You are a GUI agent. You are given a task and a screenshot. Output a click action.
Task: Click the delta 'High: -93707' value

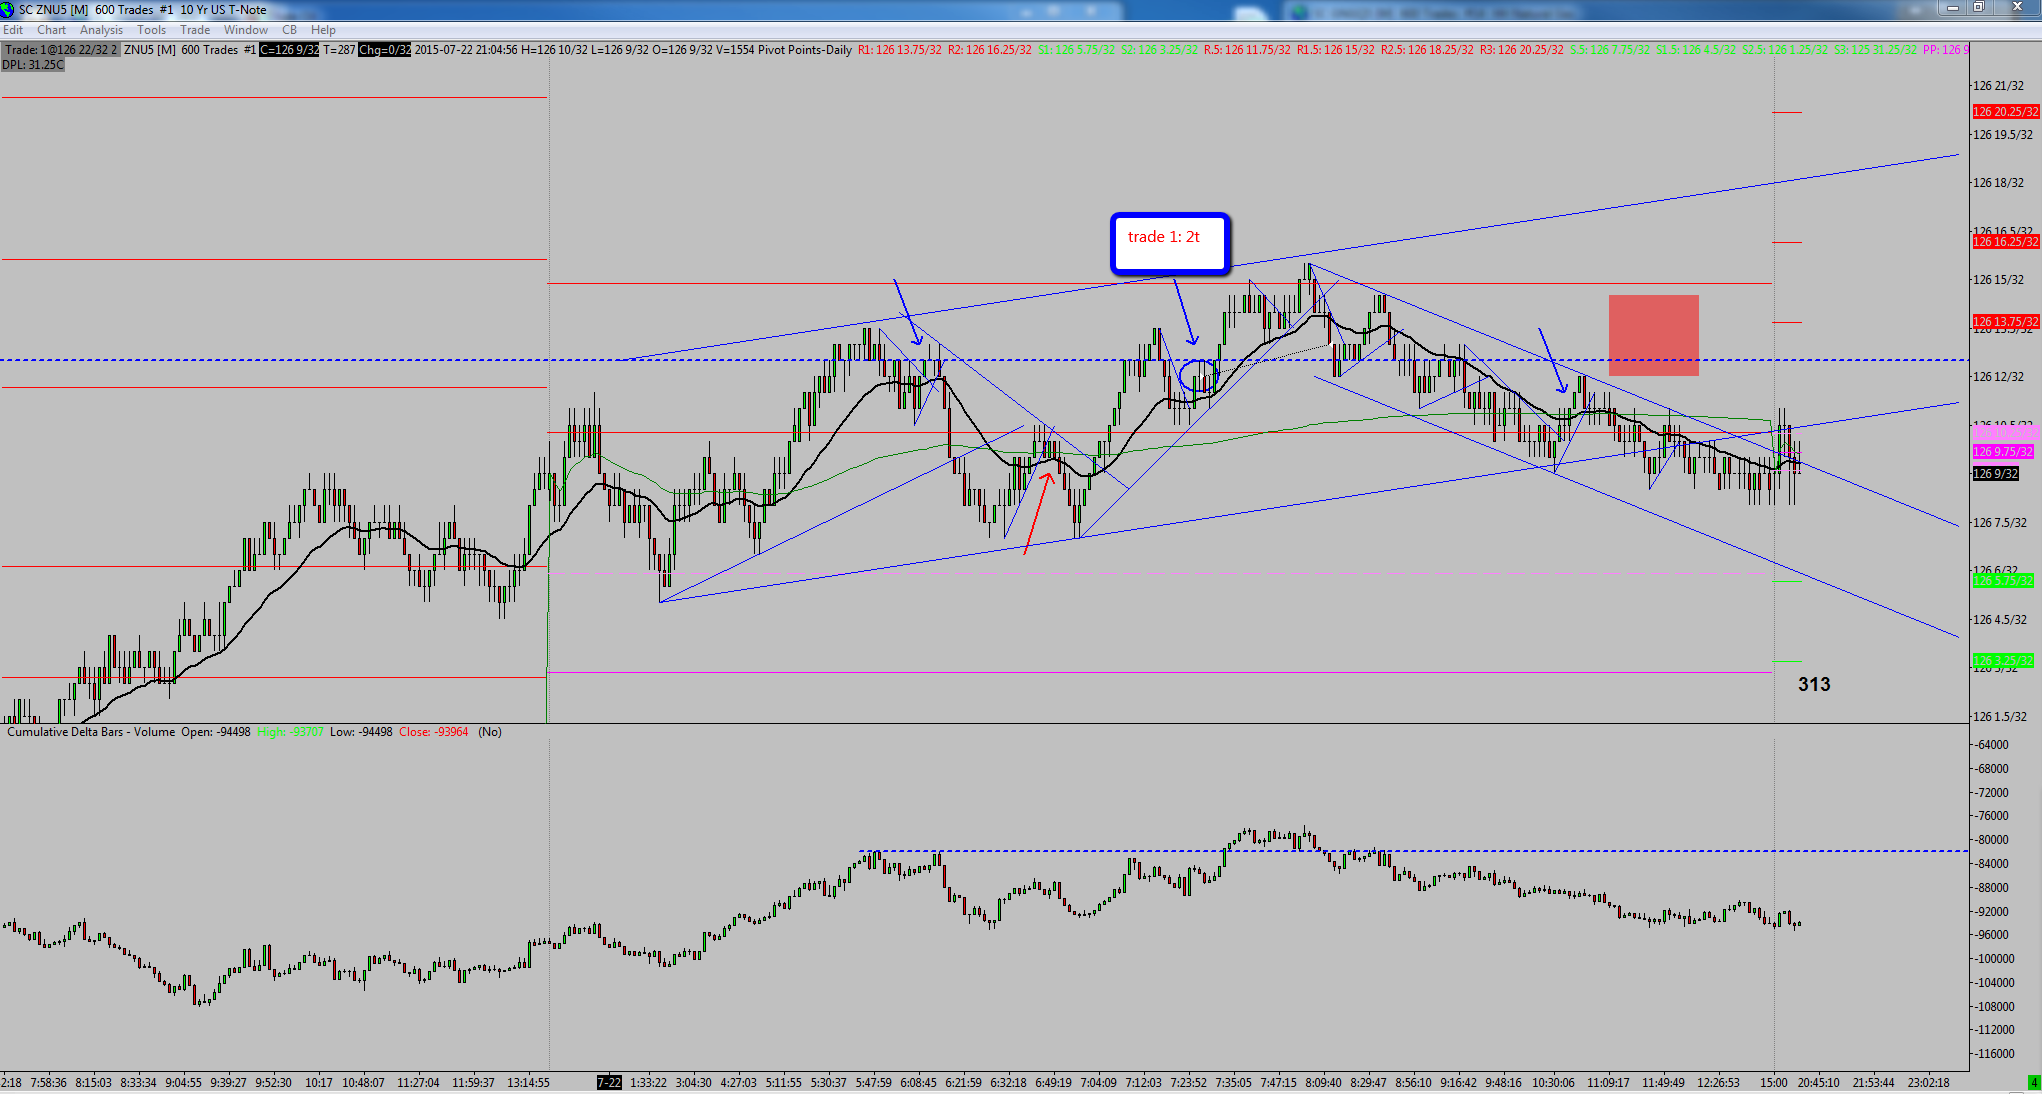290,732
